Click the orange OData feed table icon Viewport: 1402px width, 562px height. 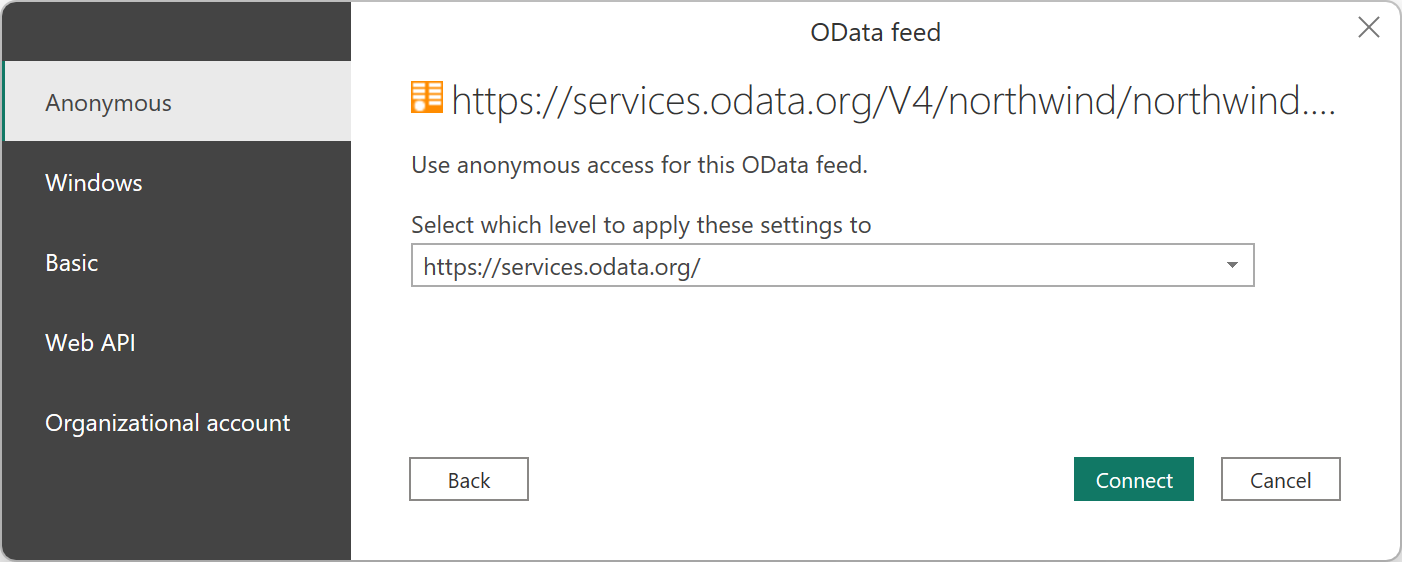pyautogui.click(x=427, y=98)
